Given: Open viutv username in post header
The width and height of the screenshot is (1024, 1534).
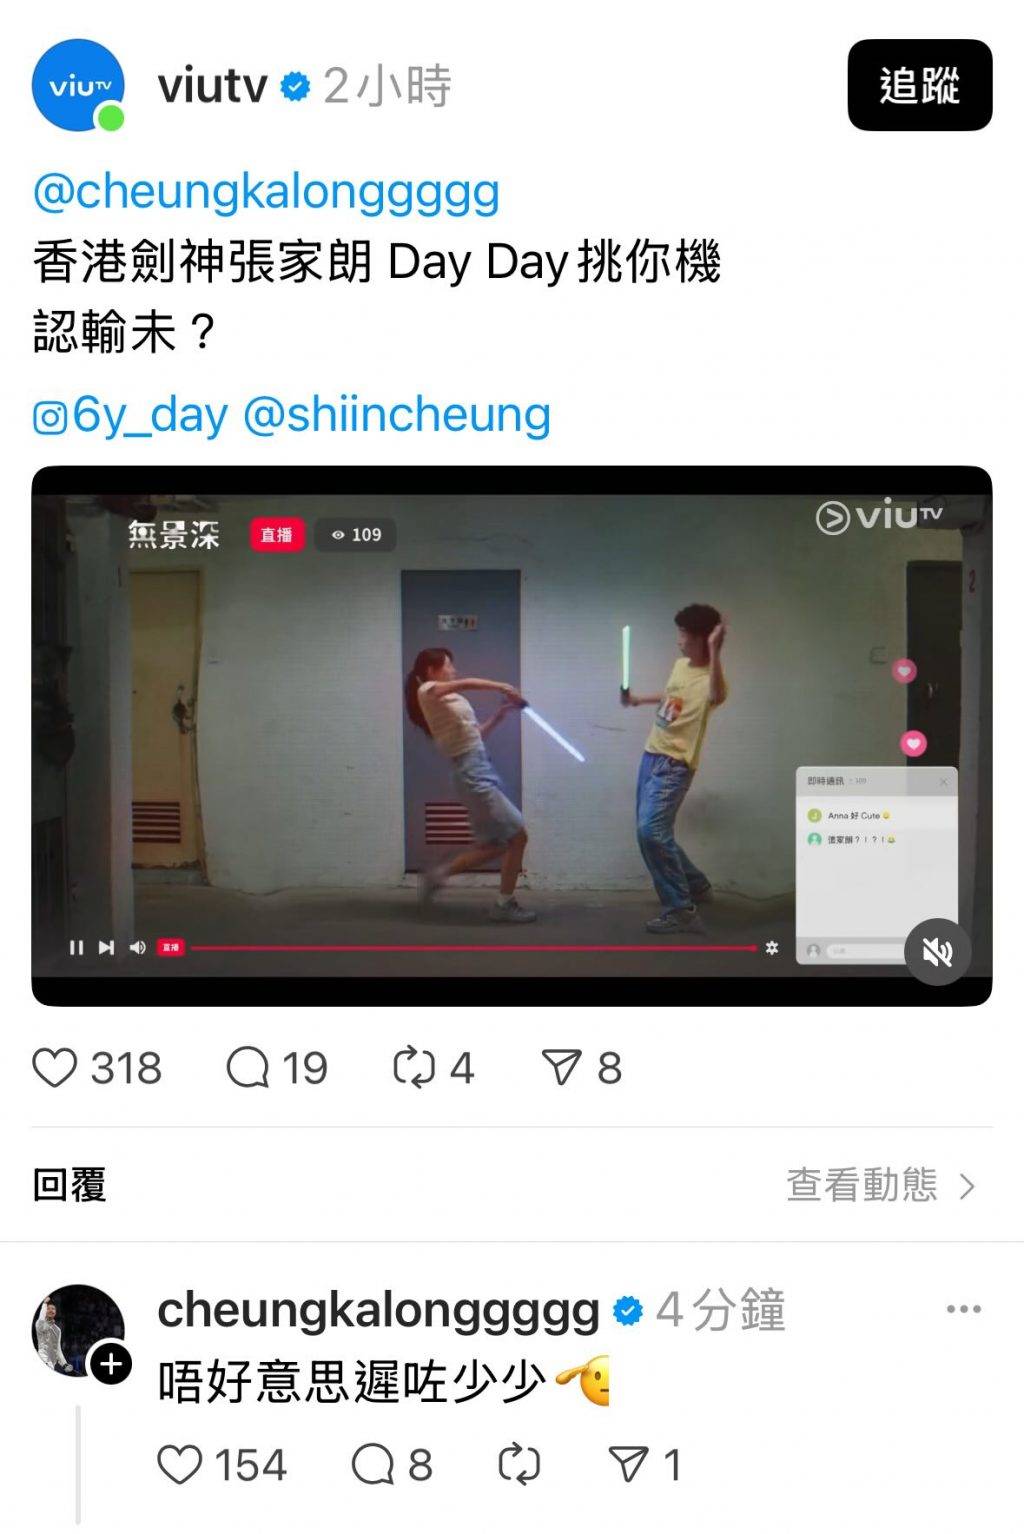Looking at the screenshot, I should click(212, 86).
